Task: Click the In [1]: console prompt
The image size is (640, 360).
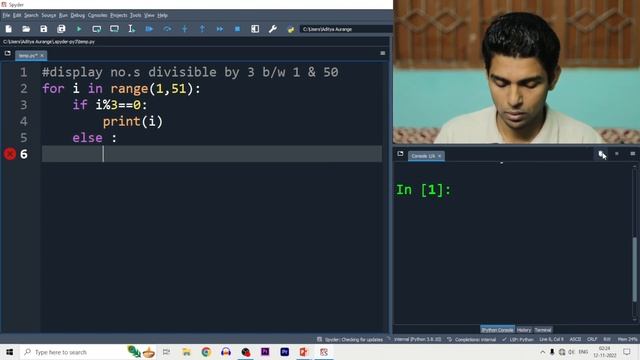Action: tap(423, 190)
